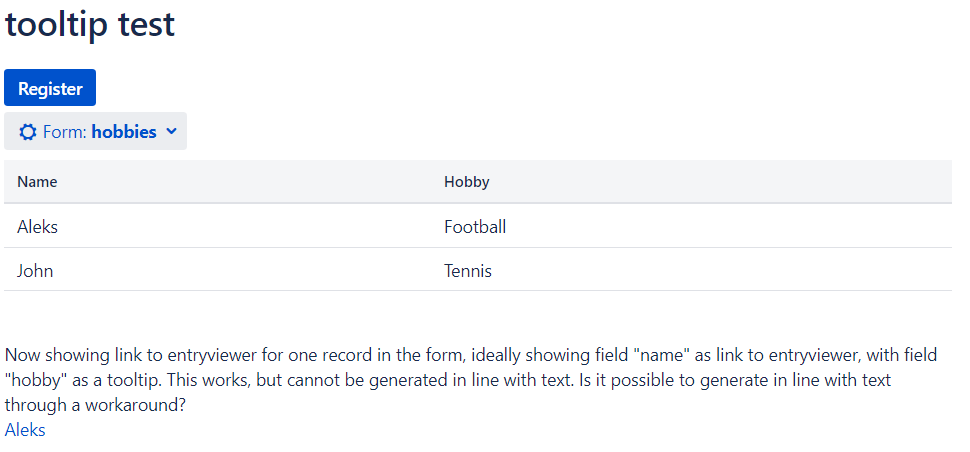Screen dimensions: 970x452
Task: Select the Football cell in the table
Action: pos(475,227)
